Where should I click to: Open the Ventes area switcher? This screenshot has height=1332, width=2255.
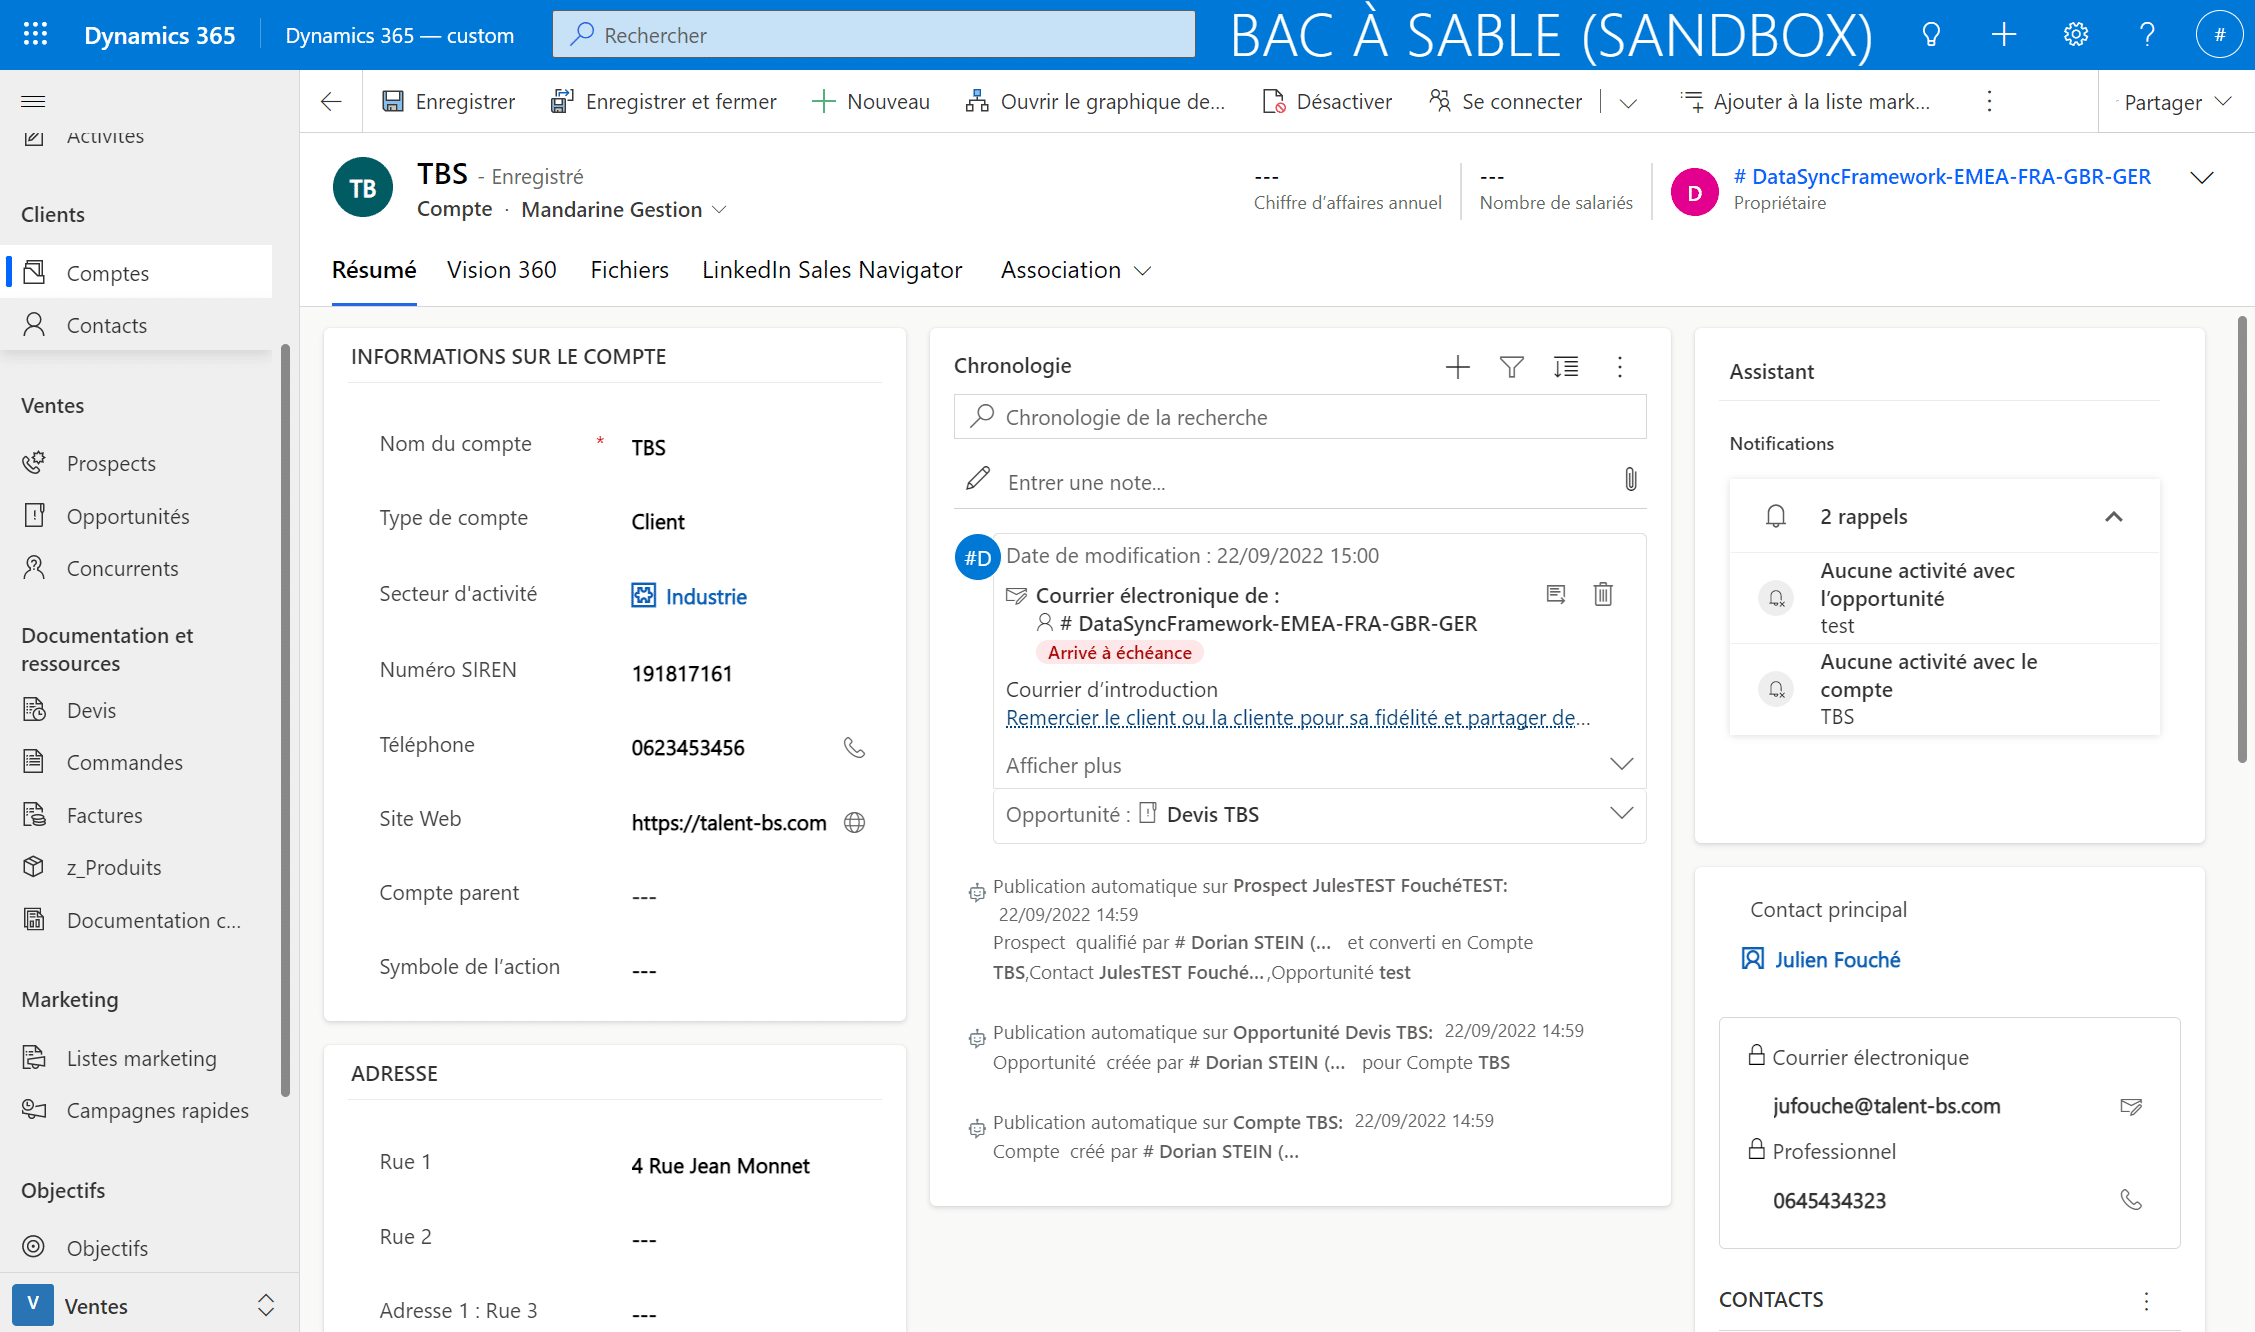tap(149, 1305)
